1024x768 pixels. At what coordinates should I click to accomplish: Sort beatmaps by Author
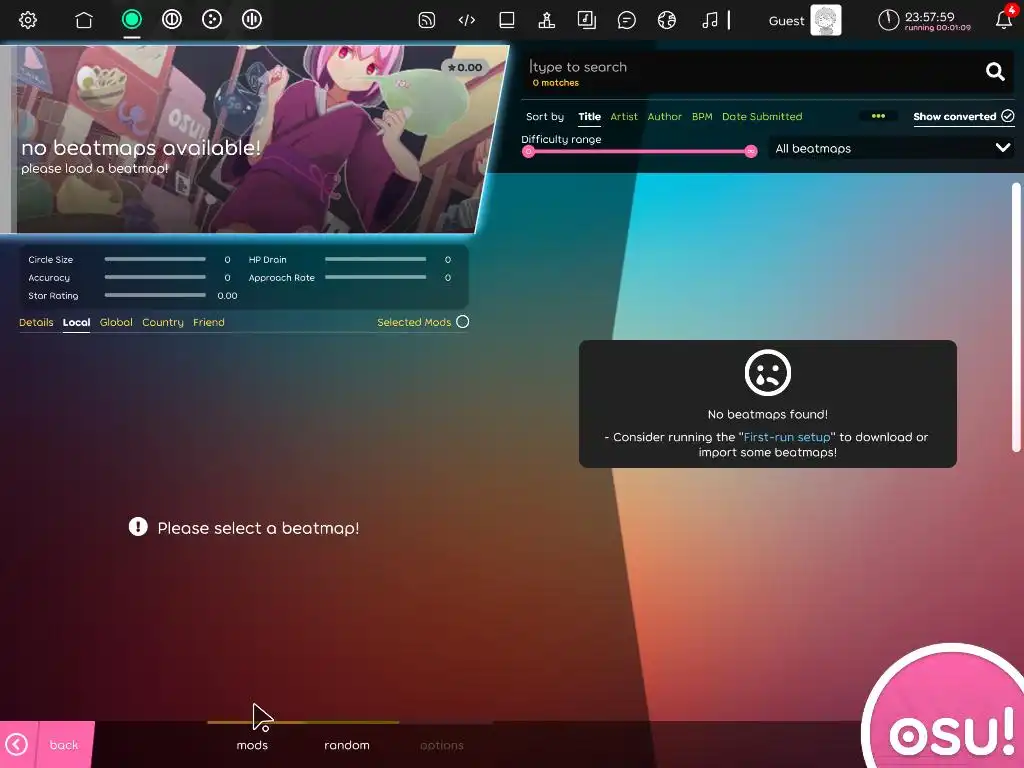pyautogui.click(x=664, y=116)
